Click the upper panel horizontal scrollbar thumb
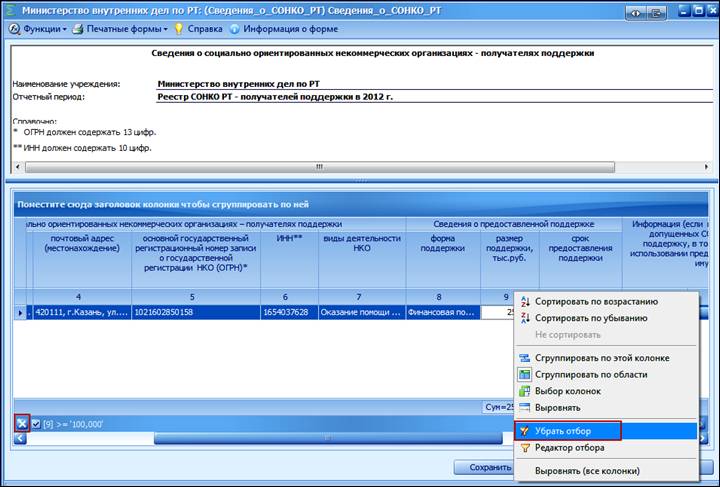720x487 pixels. click(320, 167)
